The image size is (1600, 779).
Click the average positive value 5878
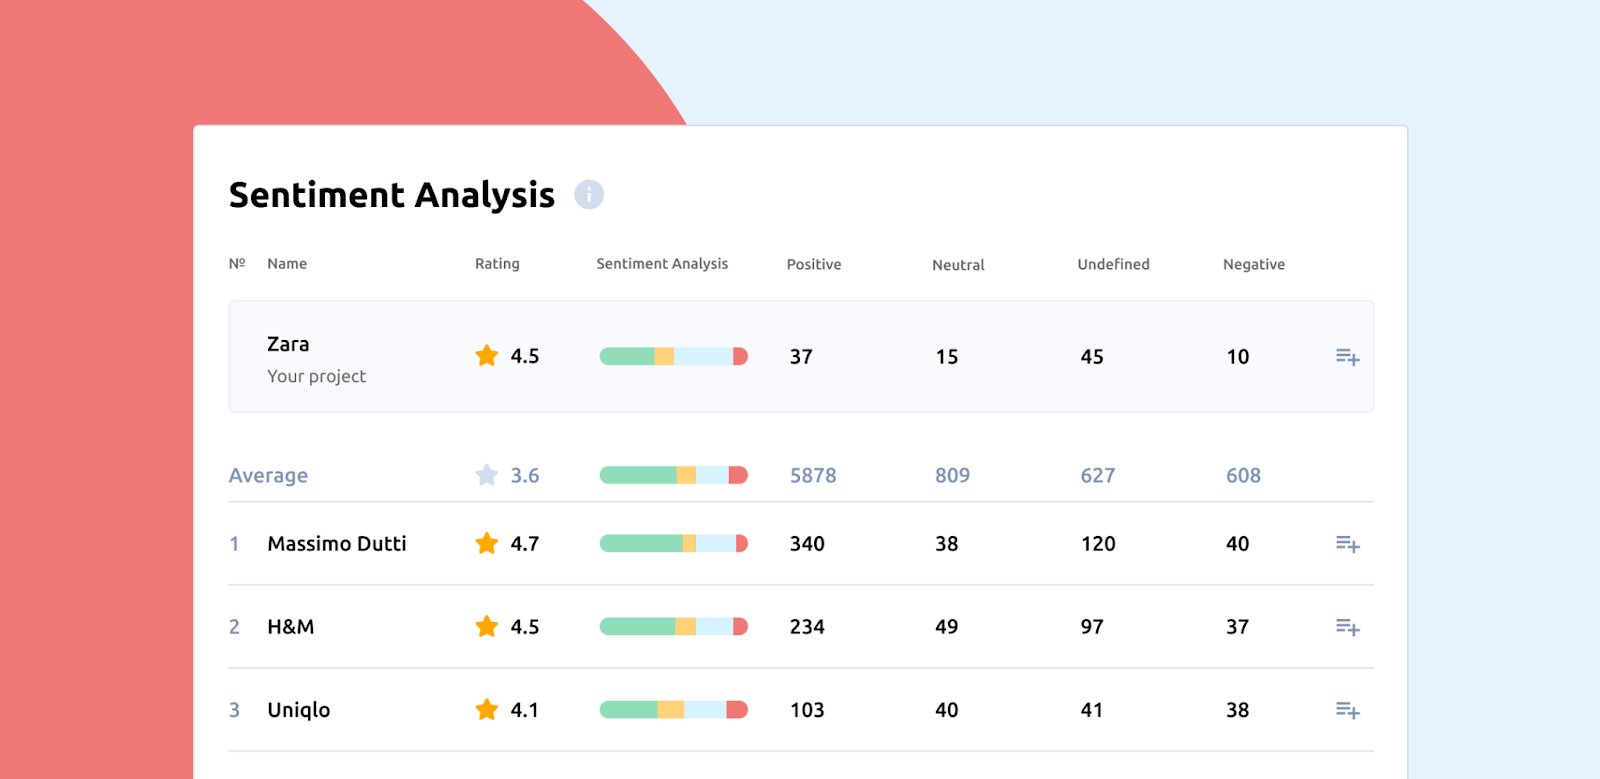(813, 476)
